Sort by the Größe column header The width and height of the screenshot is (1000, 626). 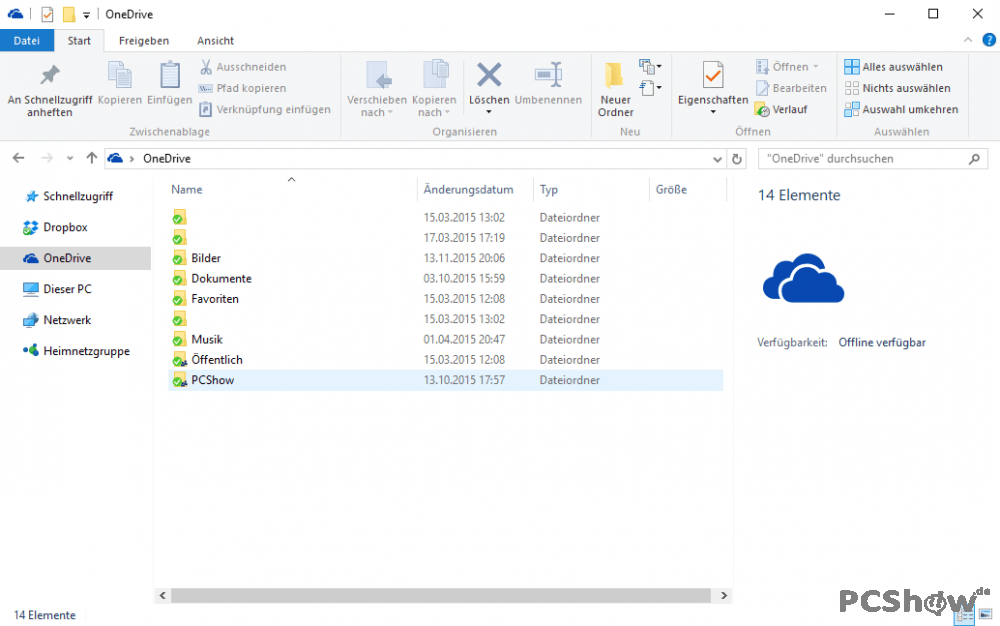671,189
